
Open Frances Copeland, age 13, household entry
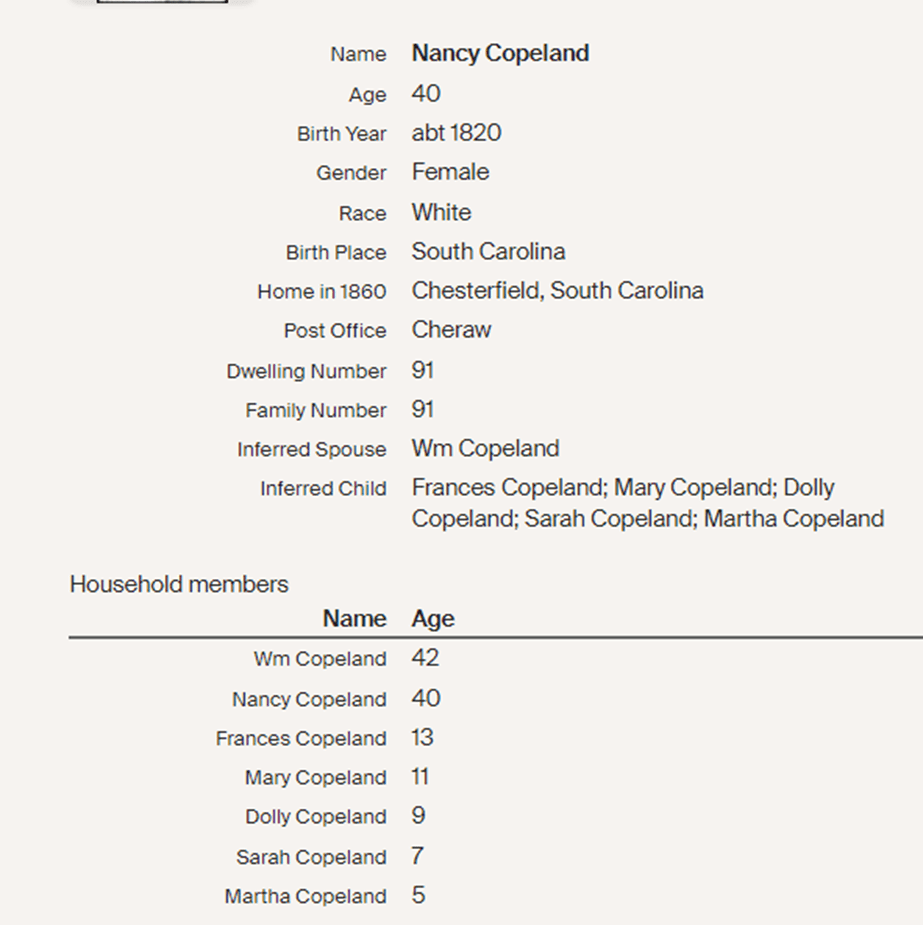[x=301, y=739]
